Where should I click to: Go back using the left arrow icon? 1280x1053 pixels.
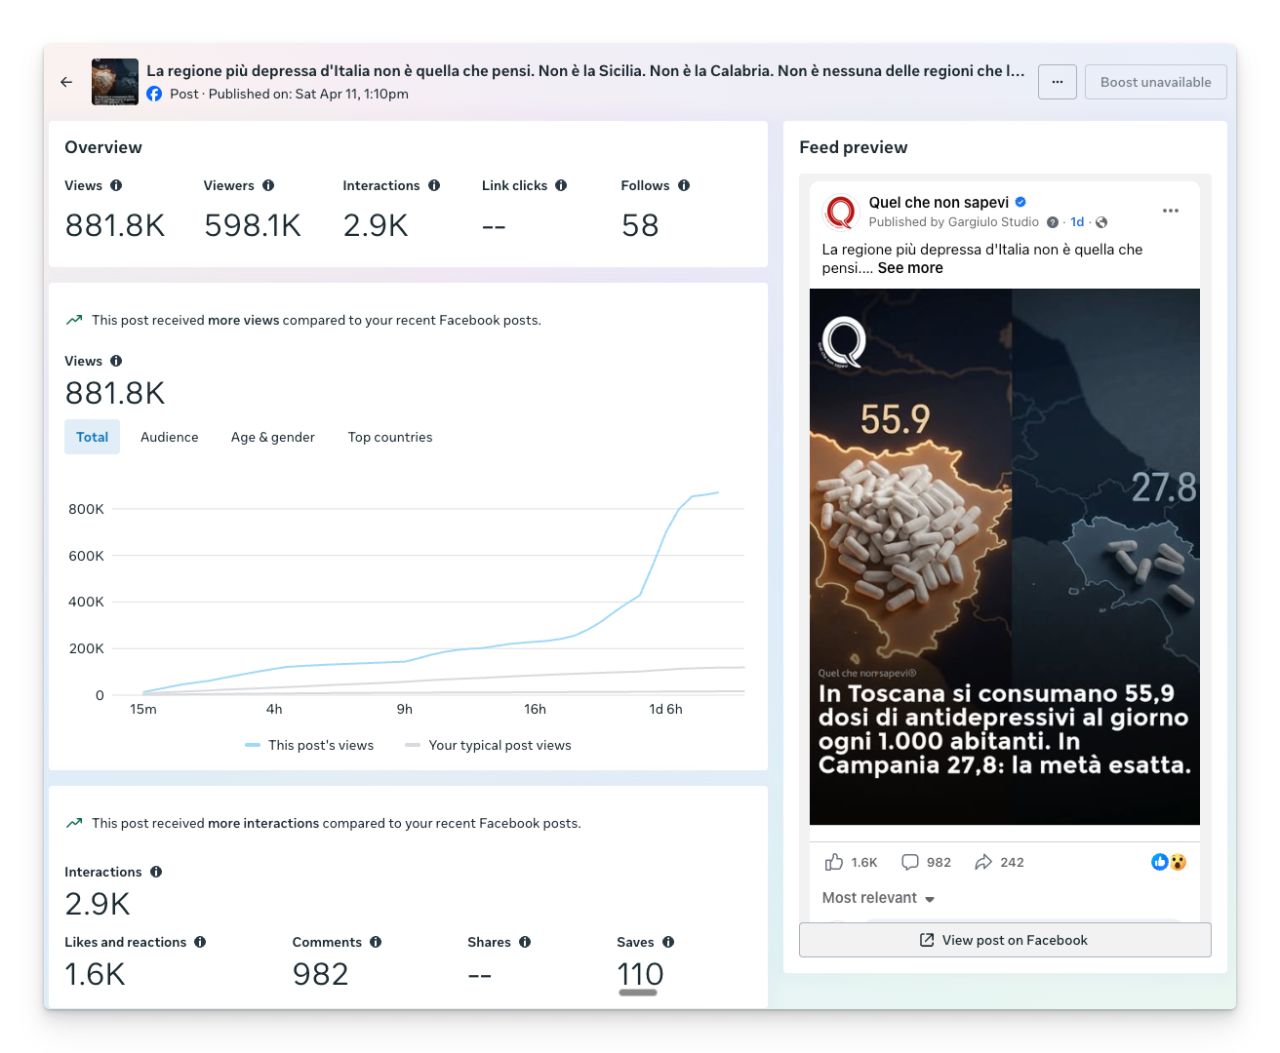pos(66,82)
